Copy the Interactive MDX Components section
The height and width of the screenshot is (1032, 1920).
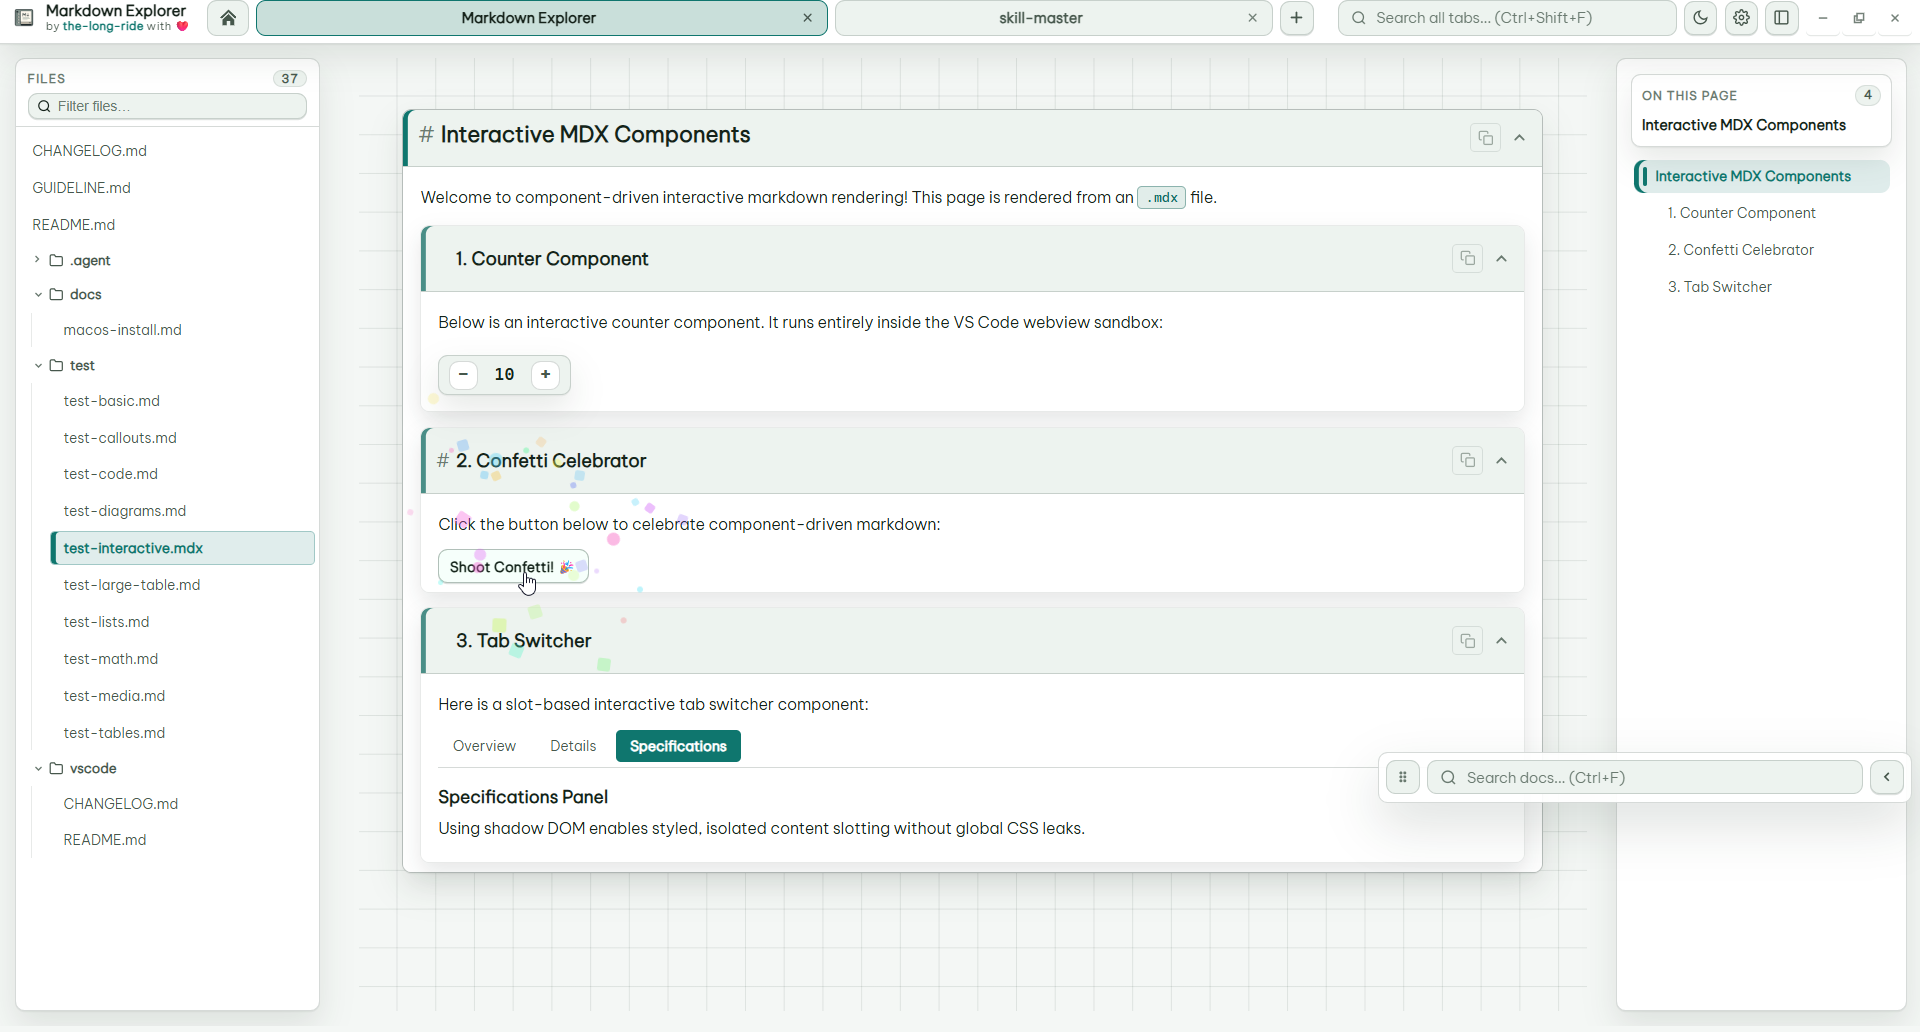pyautogui.click(x=1485, y=138)
